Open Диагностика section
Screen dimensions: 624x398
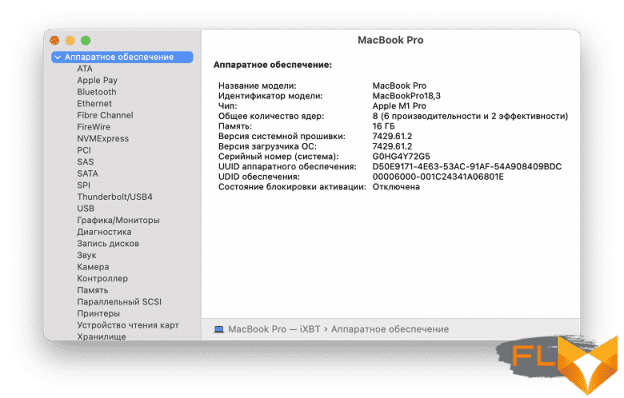[104, 232]
